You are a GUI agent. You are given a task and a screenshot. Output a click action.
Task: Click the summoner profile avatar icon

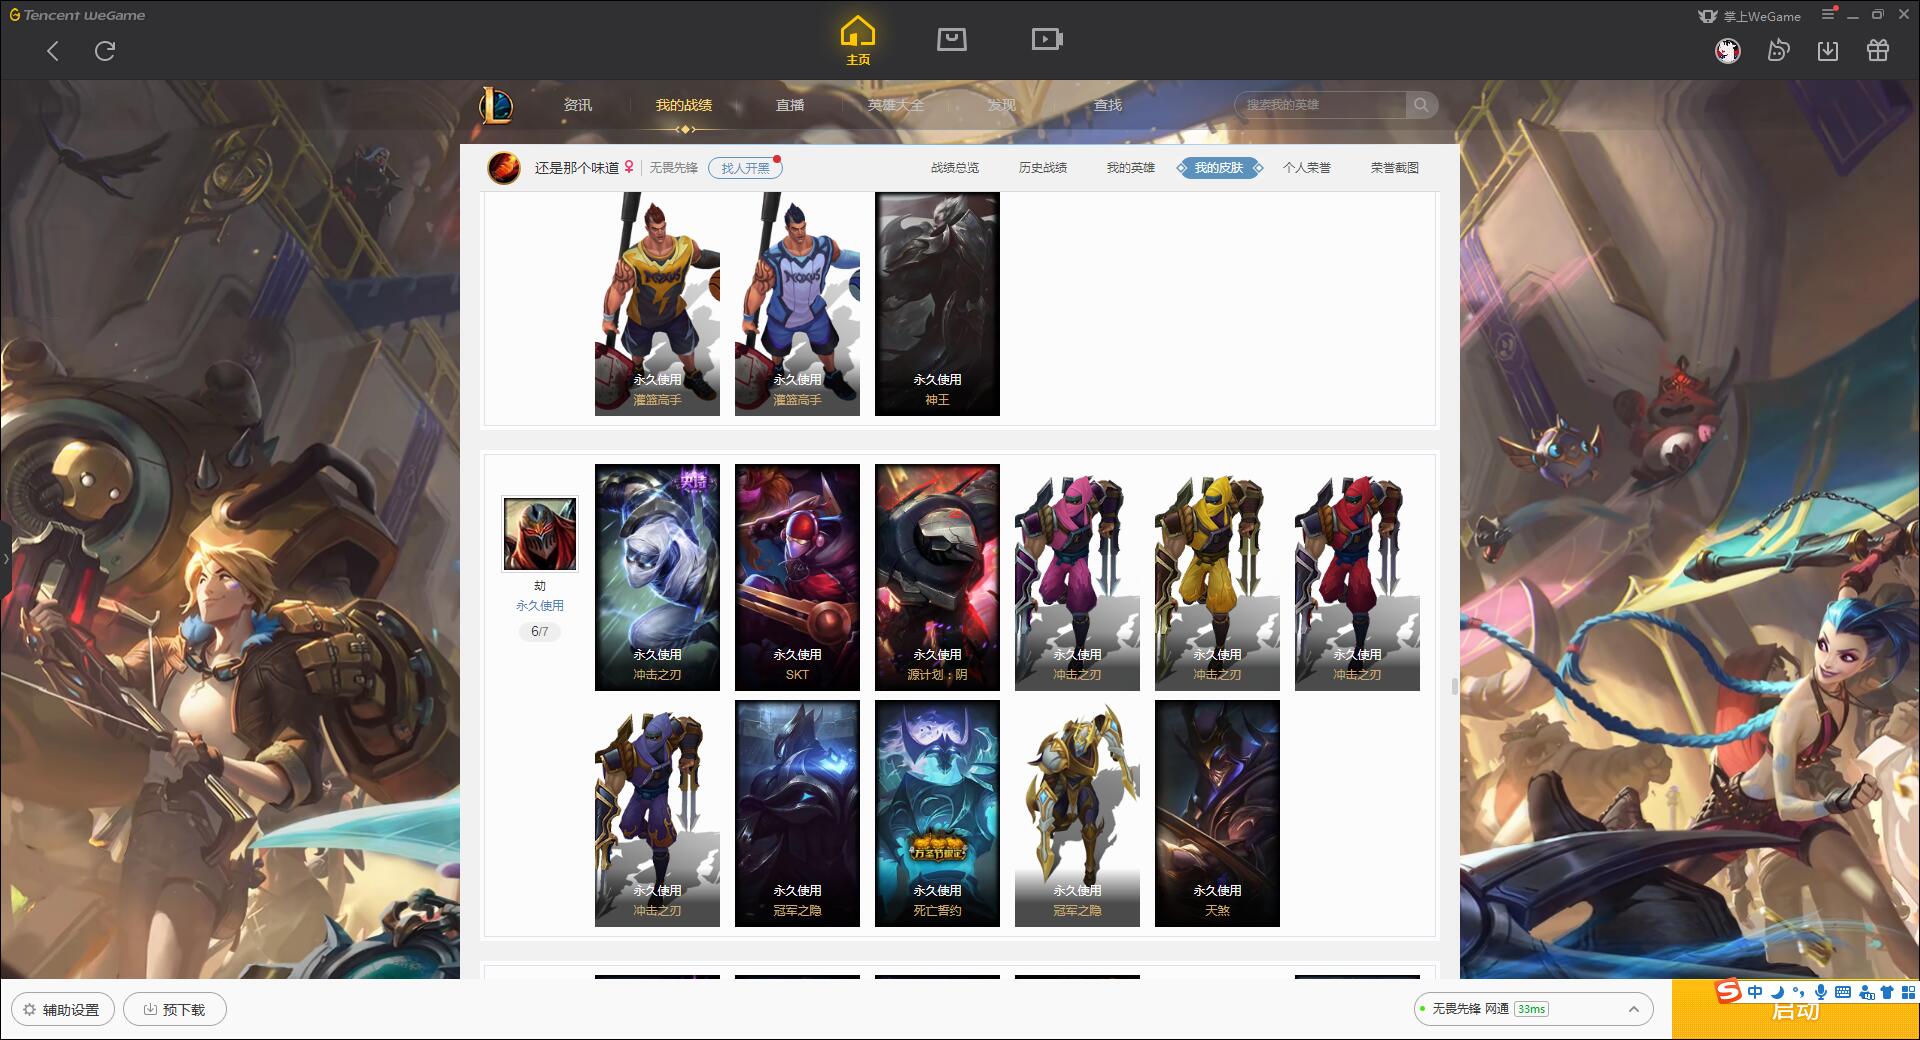click(504, 168)
